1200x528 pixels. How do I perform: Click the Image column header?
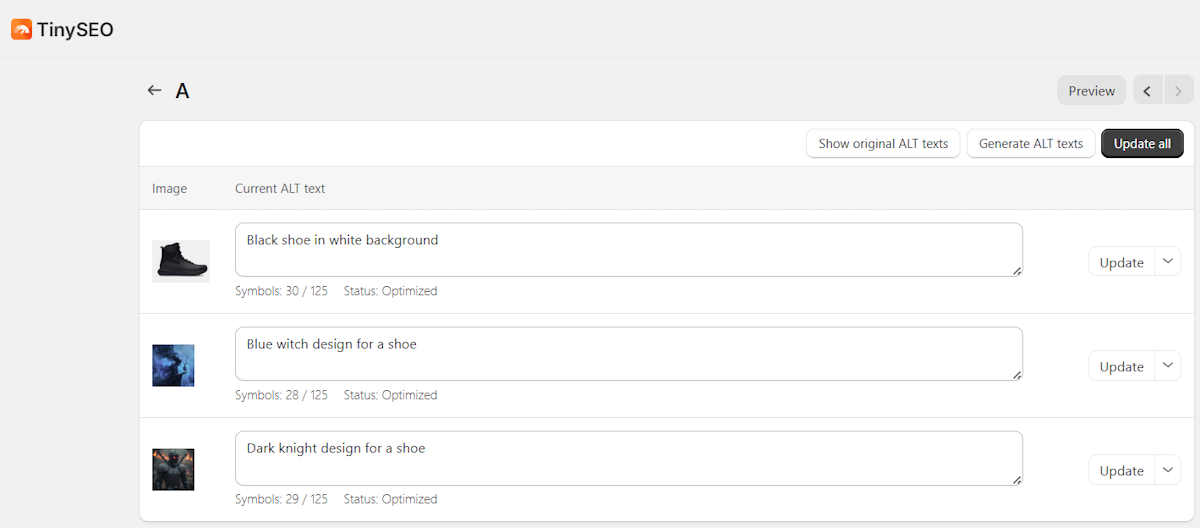pyautogui.click(x=169, y=188)
